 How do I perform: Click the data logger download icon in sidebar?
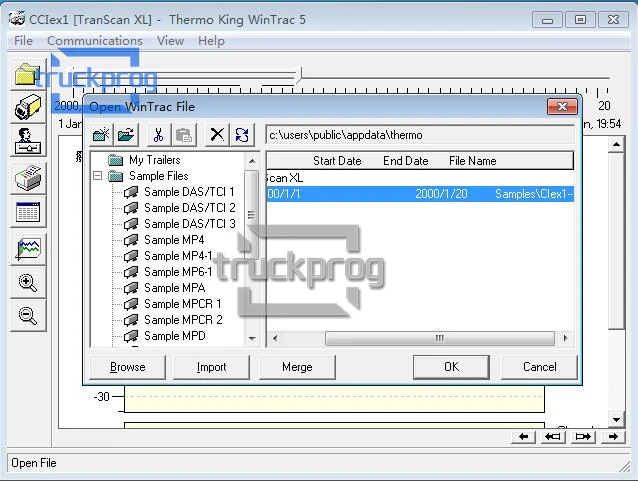point(28,107)
